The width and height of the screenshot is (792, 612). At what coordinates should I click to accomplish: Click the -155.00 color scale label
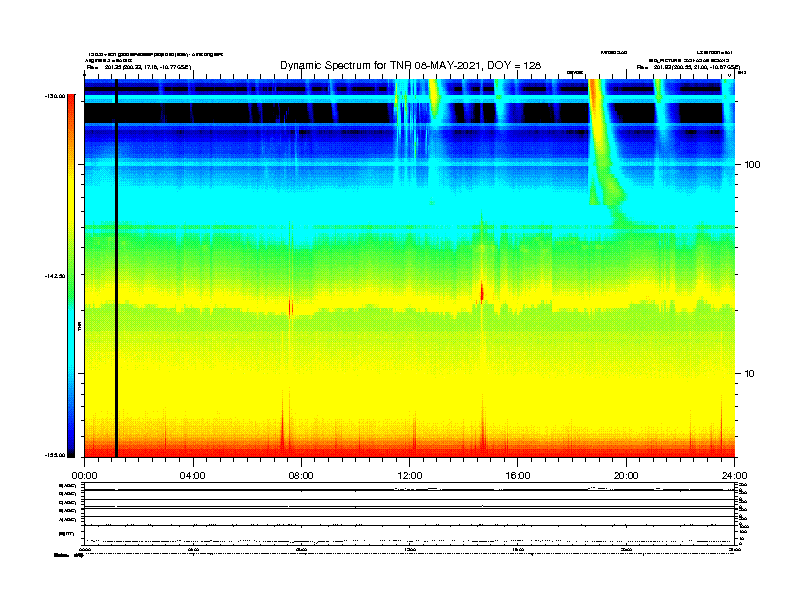[55, 455]
